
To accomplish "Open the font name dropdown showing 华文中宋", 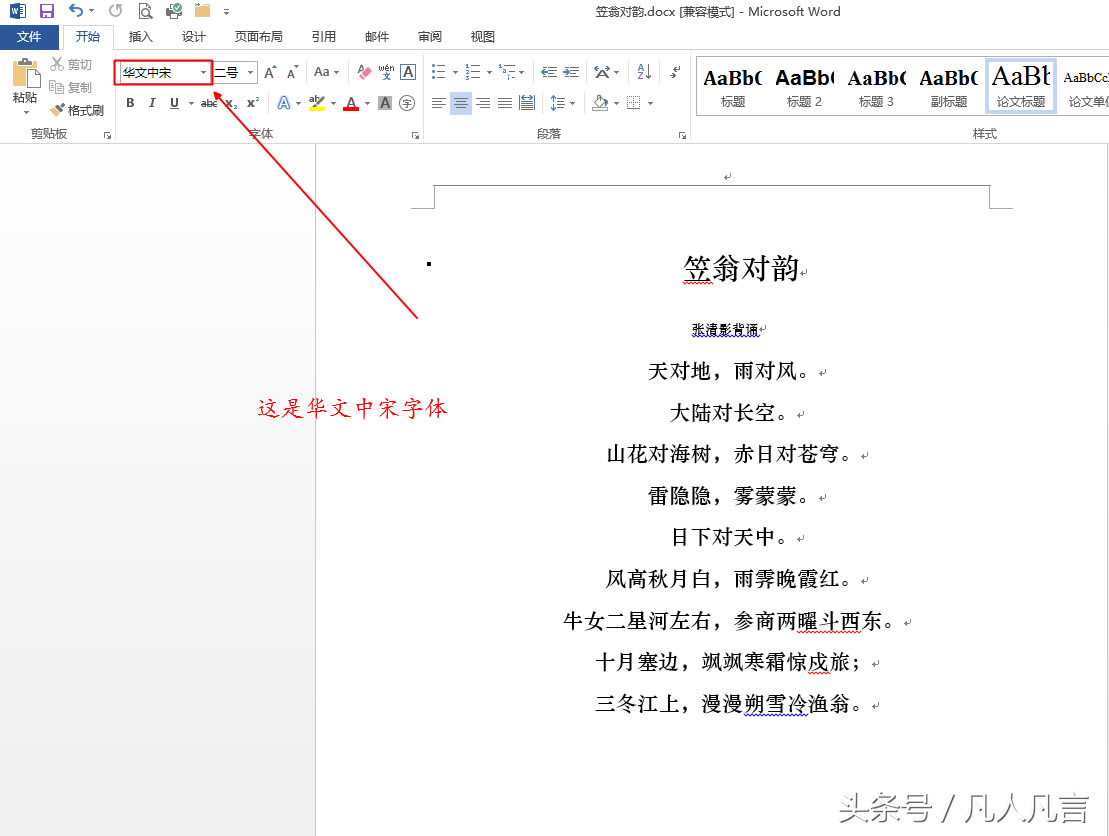I will pyautogui.click(x=204, y=73).
